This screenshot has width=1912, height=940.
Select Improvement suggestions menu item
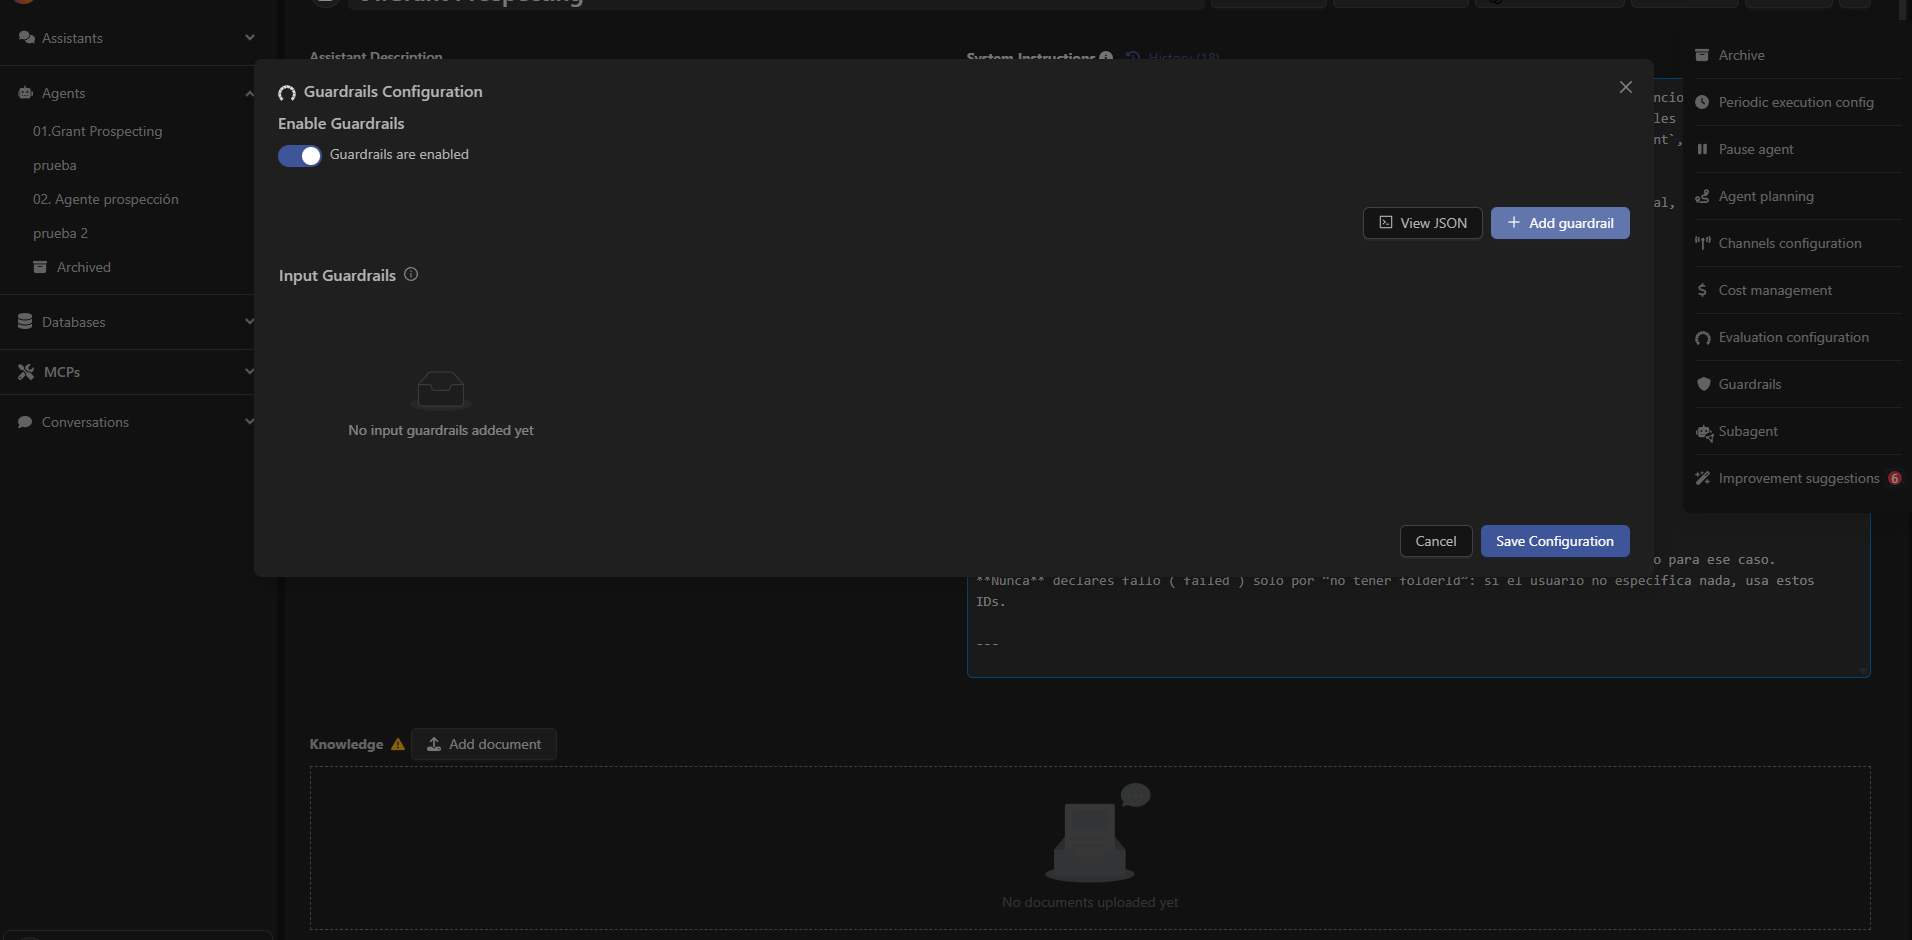pyautogui.click(x=1797, y=478)
